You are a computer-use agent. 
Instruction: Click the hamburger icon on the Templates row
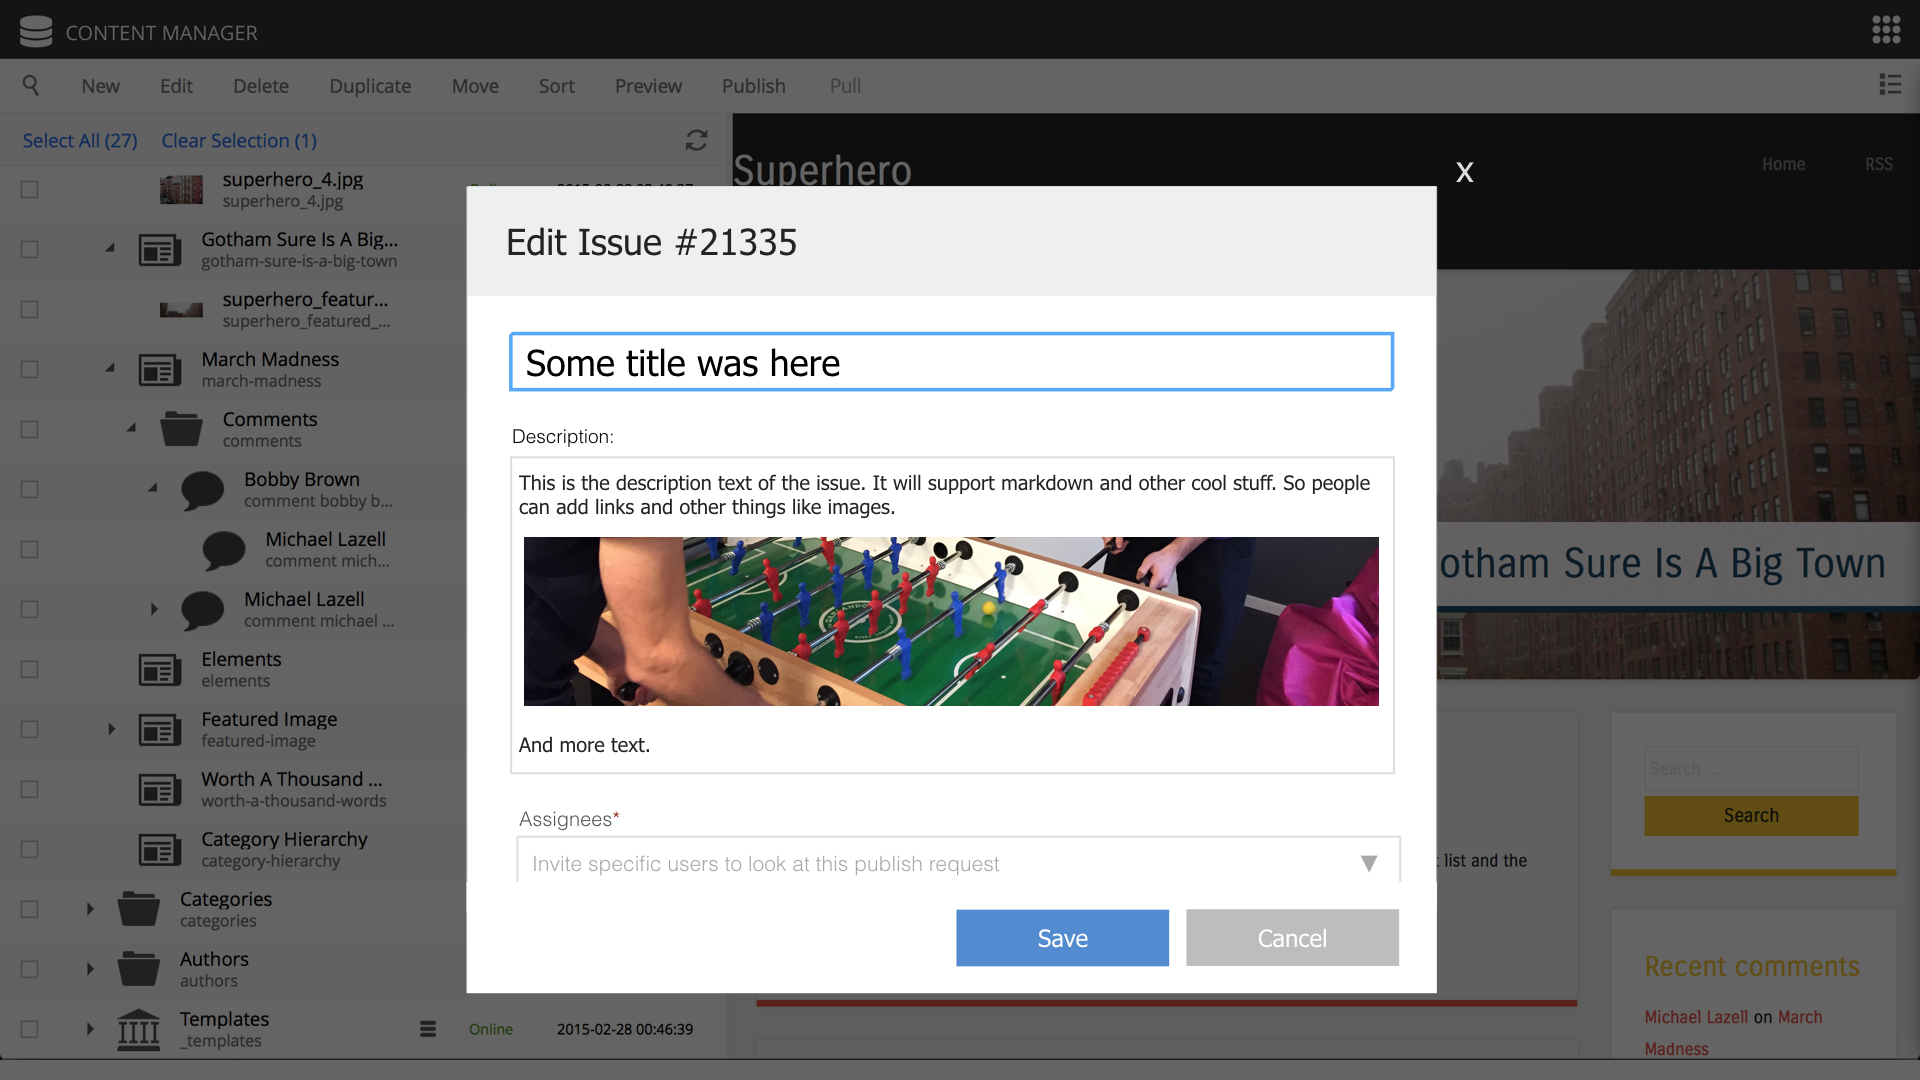(x=428, y=1028)
